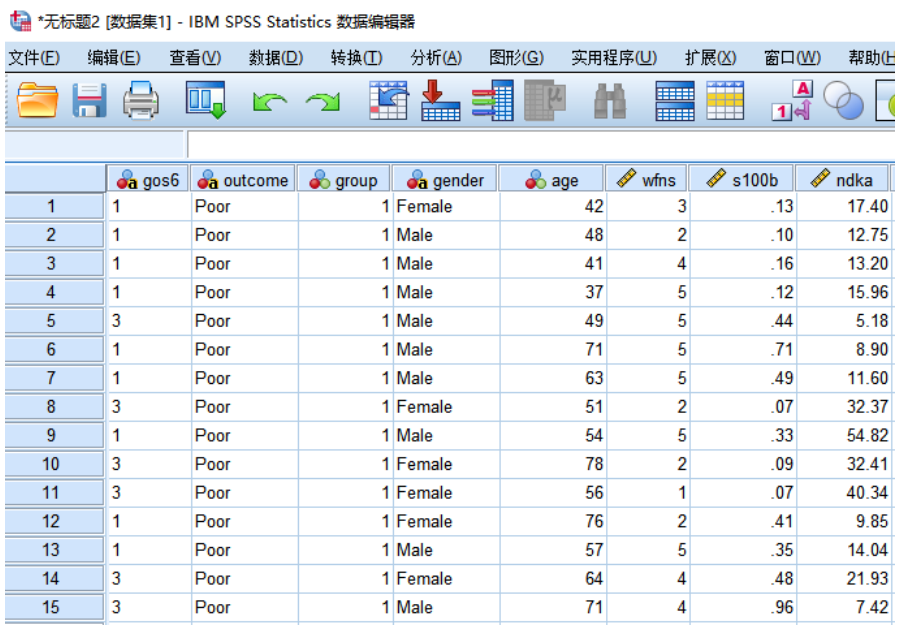This screenshot has height=629, width=898.
Task: Select the s100b column header
Action: [x=740, y=180]
